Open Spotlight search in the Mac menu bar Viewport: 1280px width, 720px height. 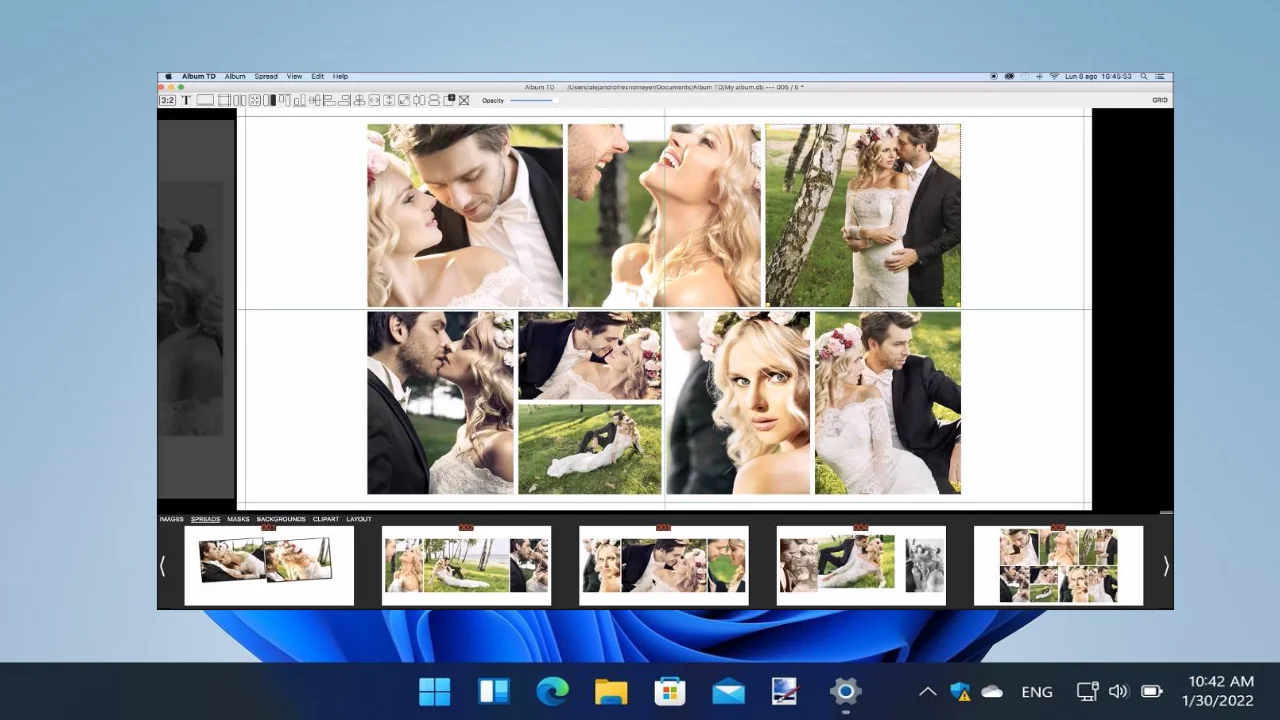click(1144, 76)
